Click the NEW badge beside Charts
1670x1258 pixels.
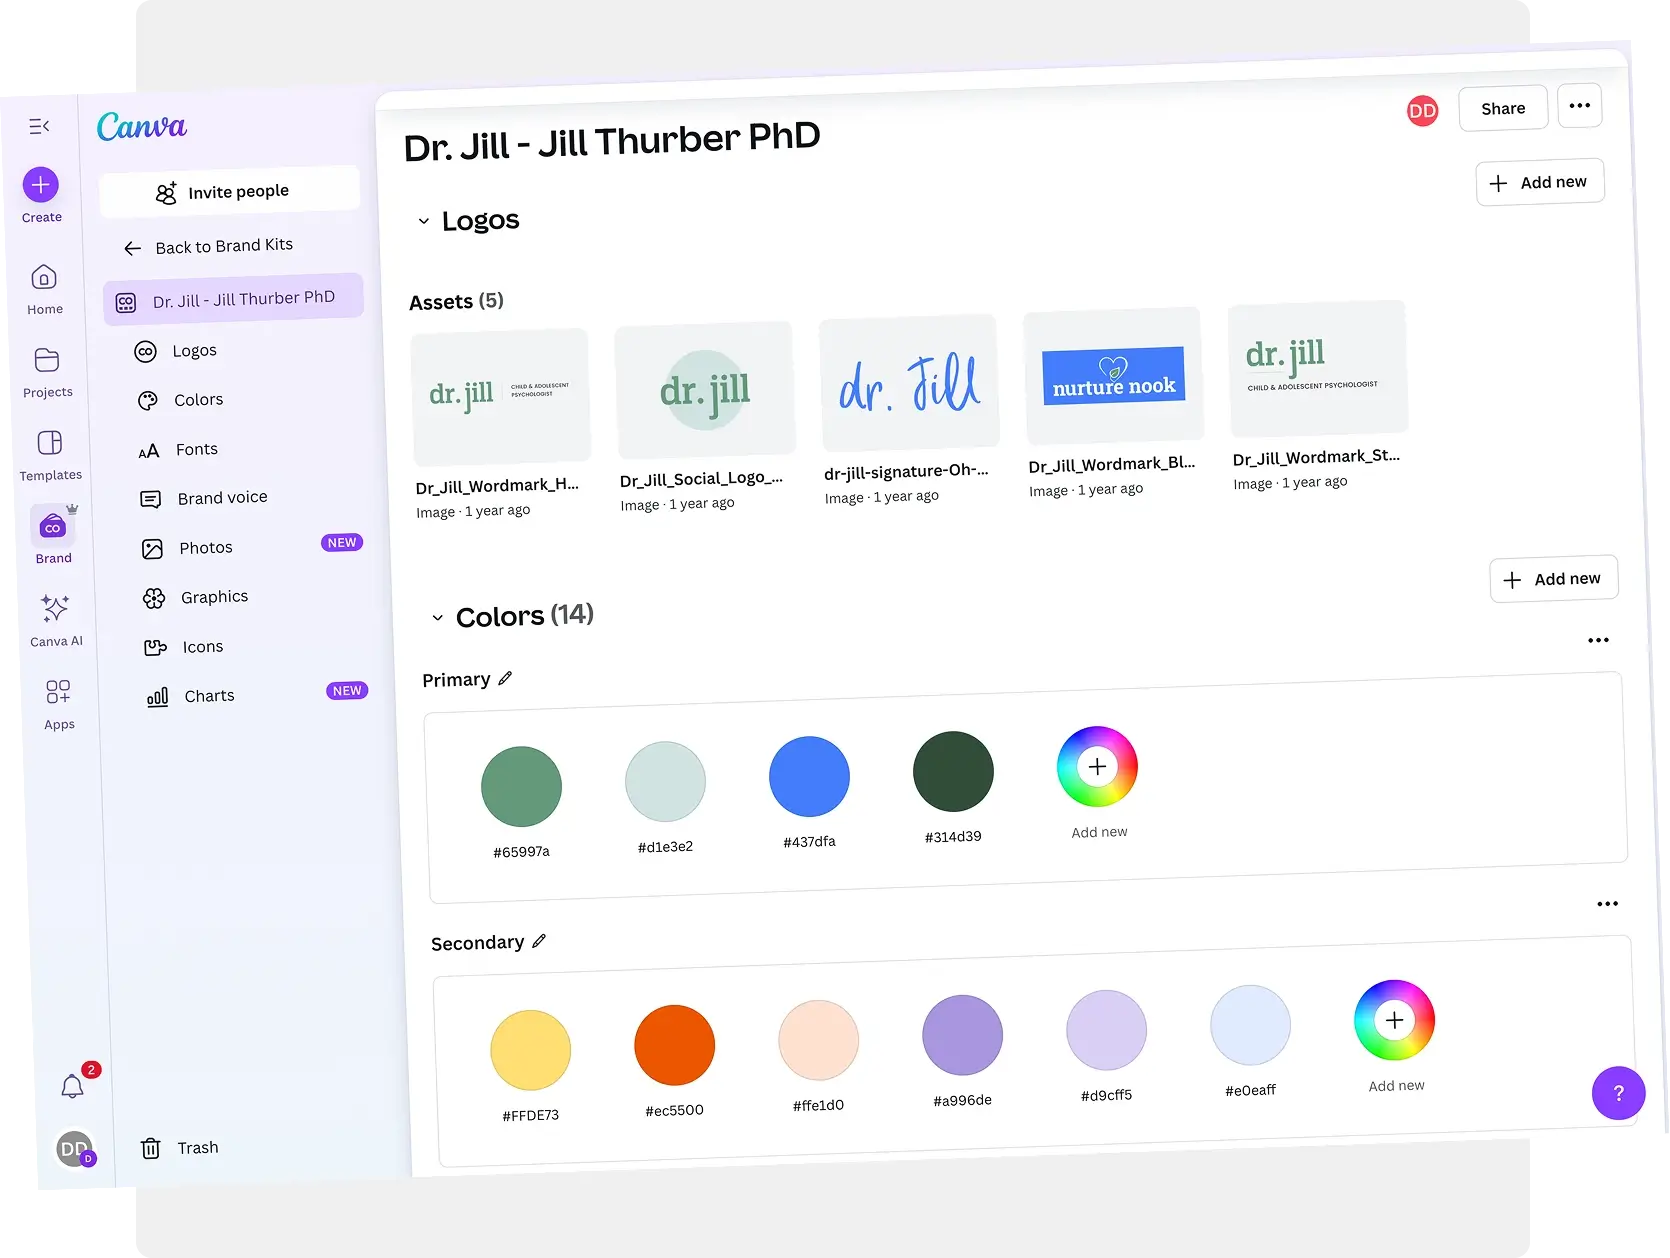coord(347,690)
